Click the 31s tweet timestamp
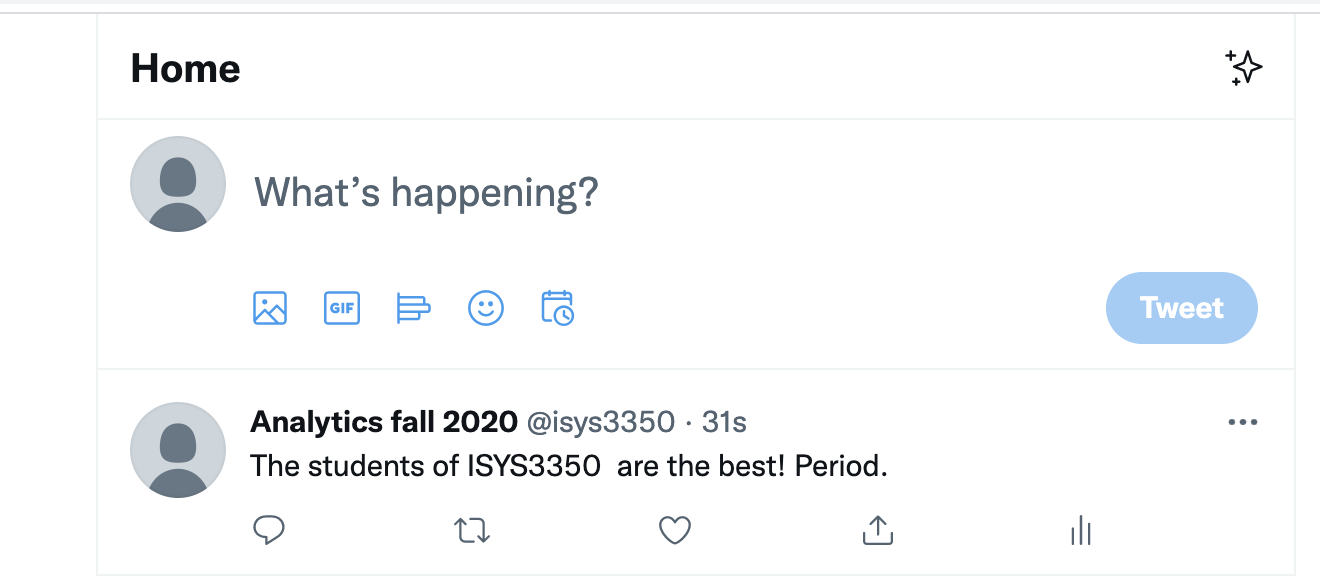1320x576 pixels. [724, 422]
